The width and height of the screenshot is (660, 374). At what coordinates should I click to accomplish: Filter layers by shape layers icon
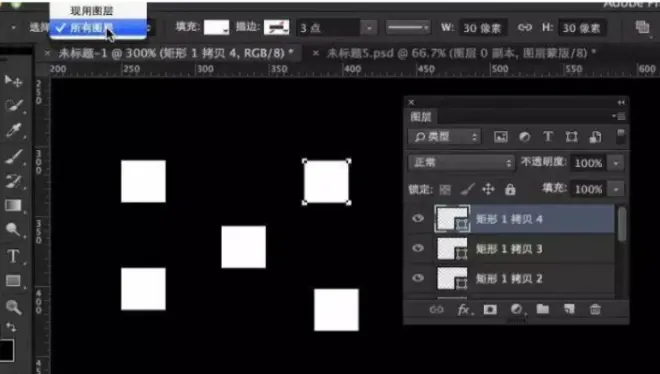coord(571,137)
